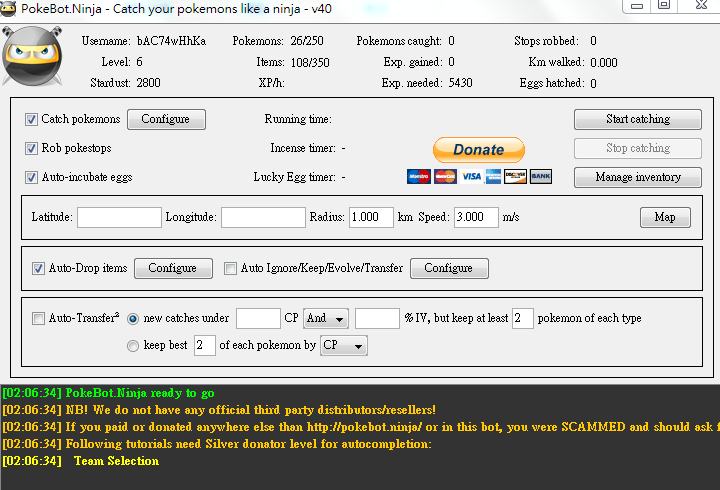This screenshot has height=490, width=720.
Task: Expand the CP sort-by dropdown
Action: pos(343,345)
